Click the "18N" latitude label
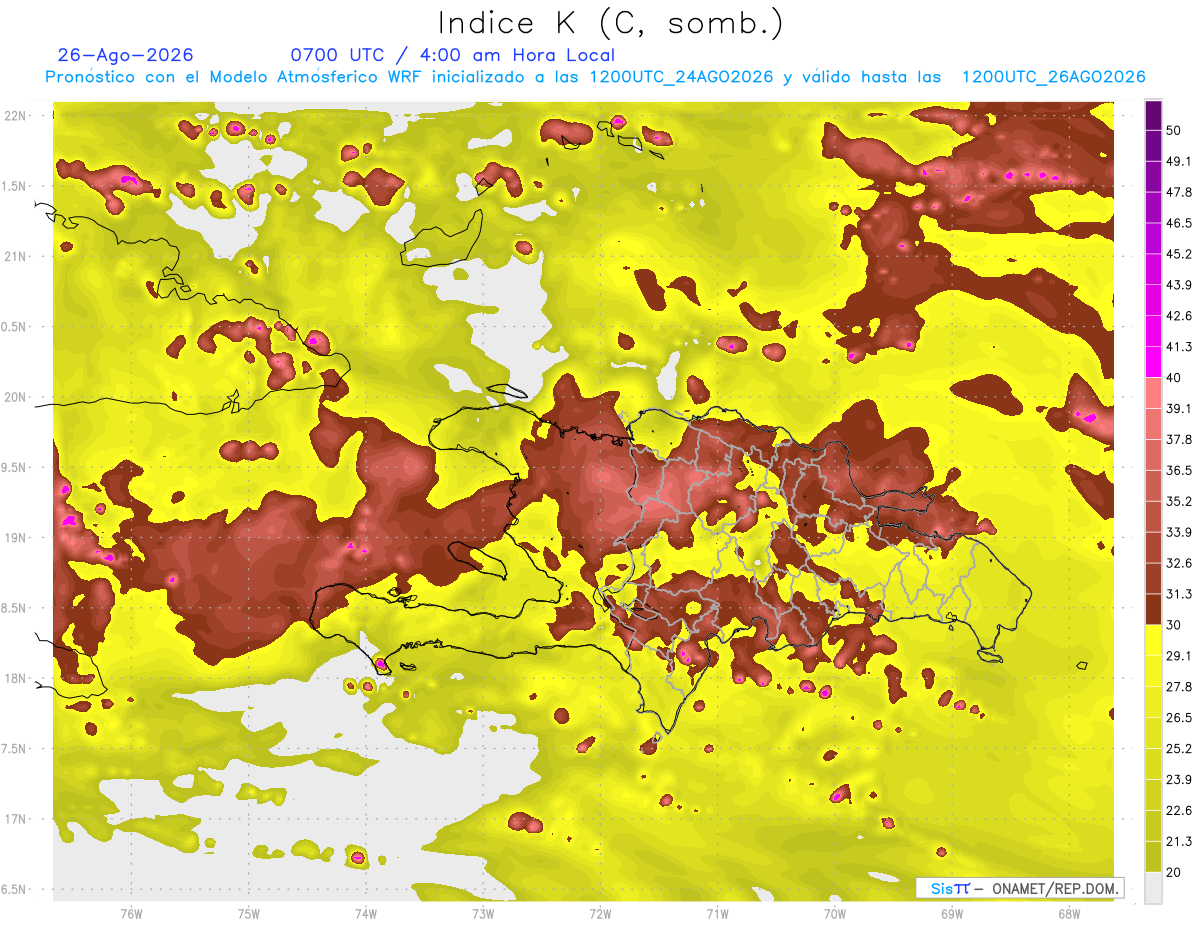 point(15,678)
